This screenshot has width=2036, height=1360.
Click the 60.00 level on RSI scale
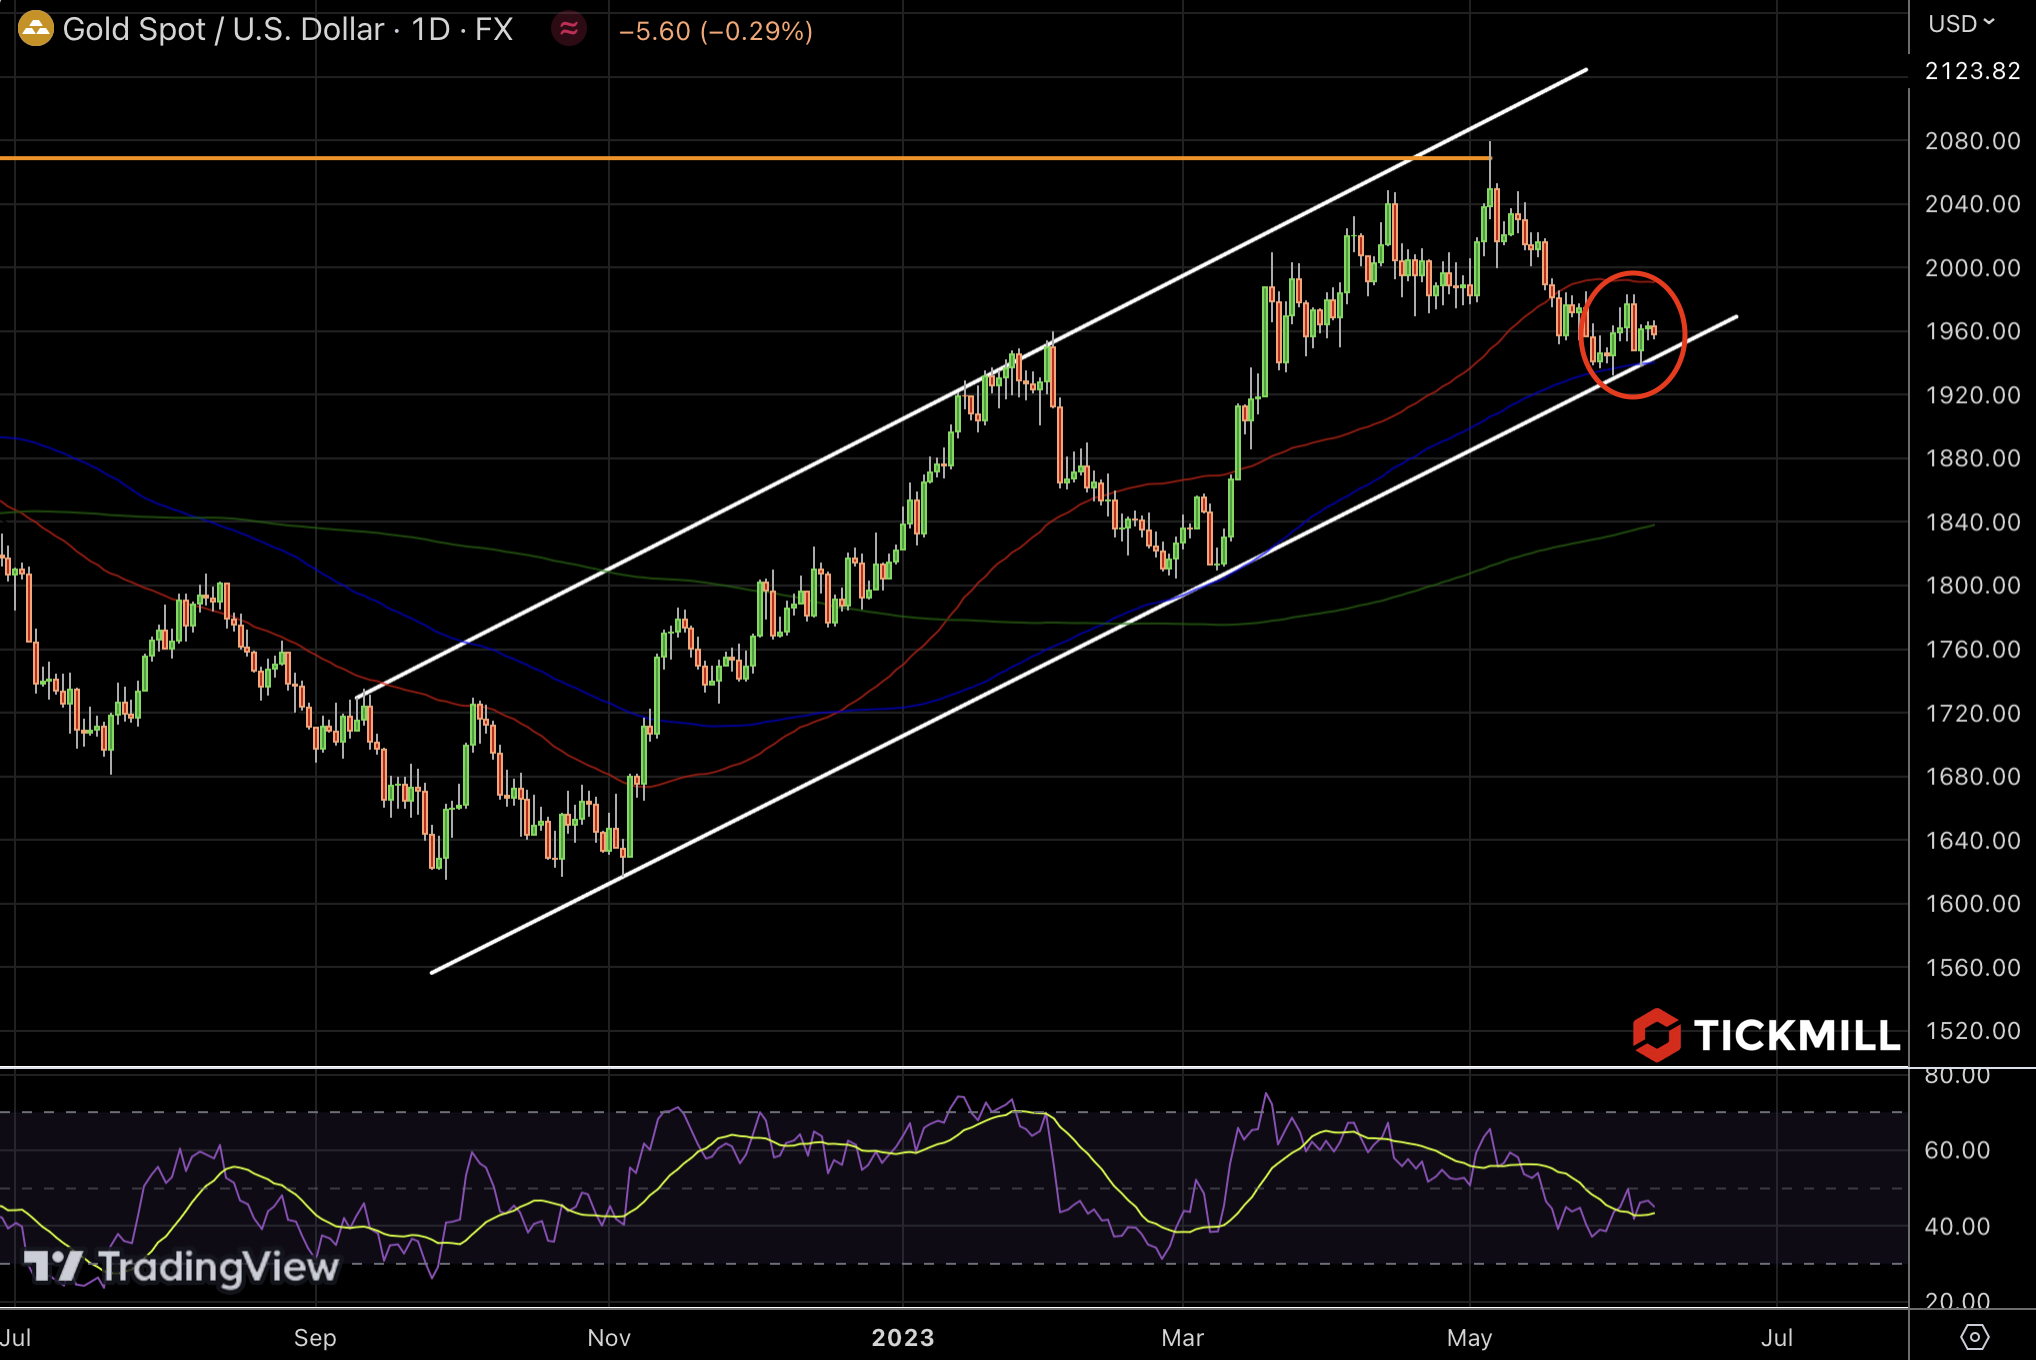(x=1957, y=1150)
